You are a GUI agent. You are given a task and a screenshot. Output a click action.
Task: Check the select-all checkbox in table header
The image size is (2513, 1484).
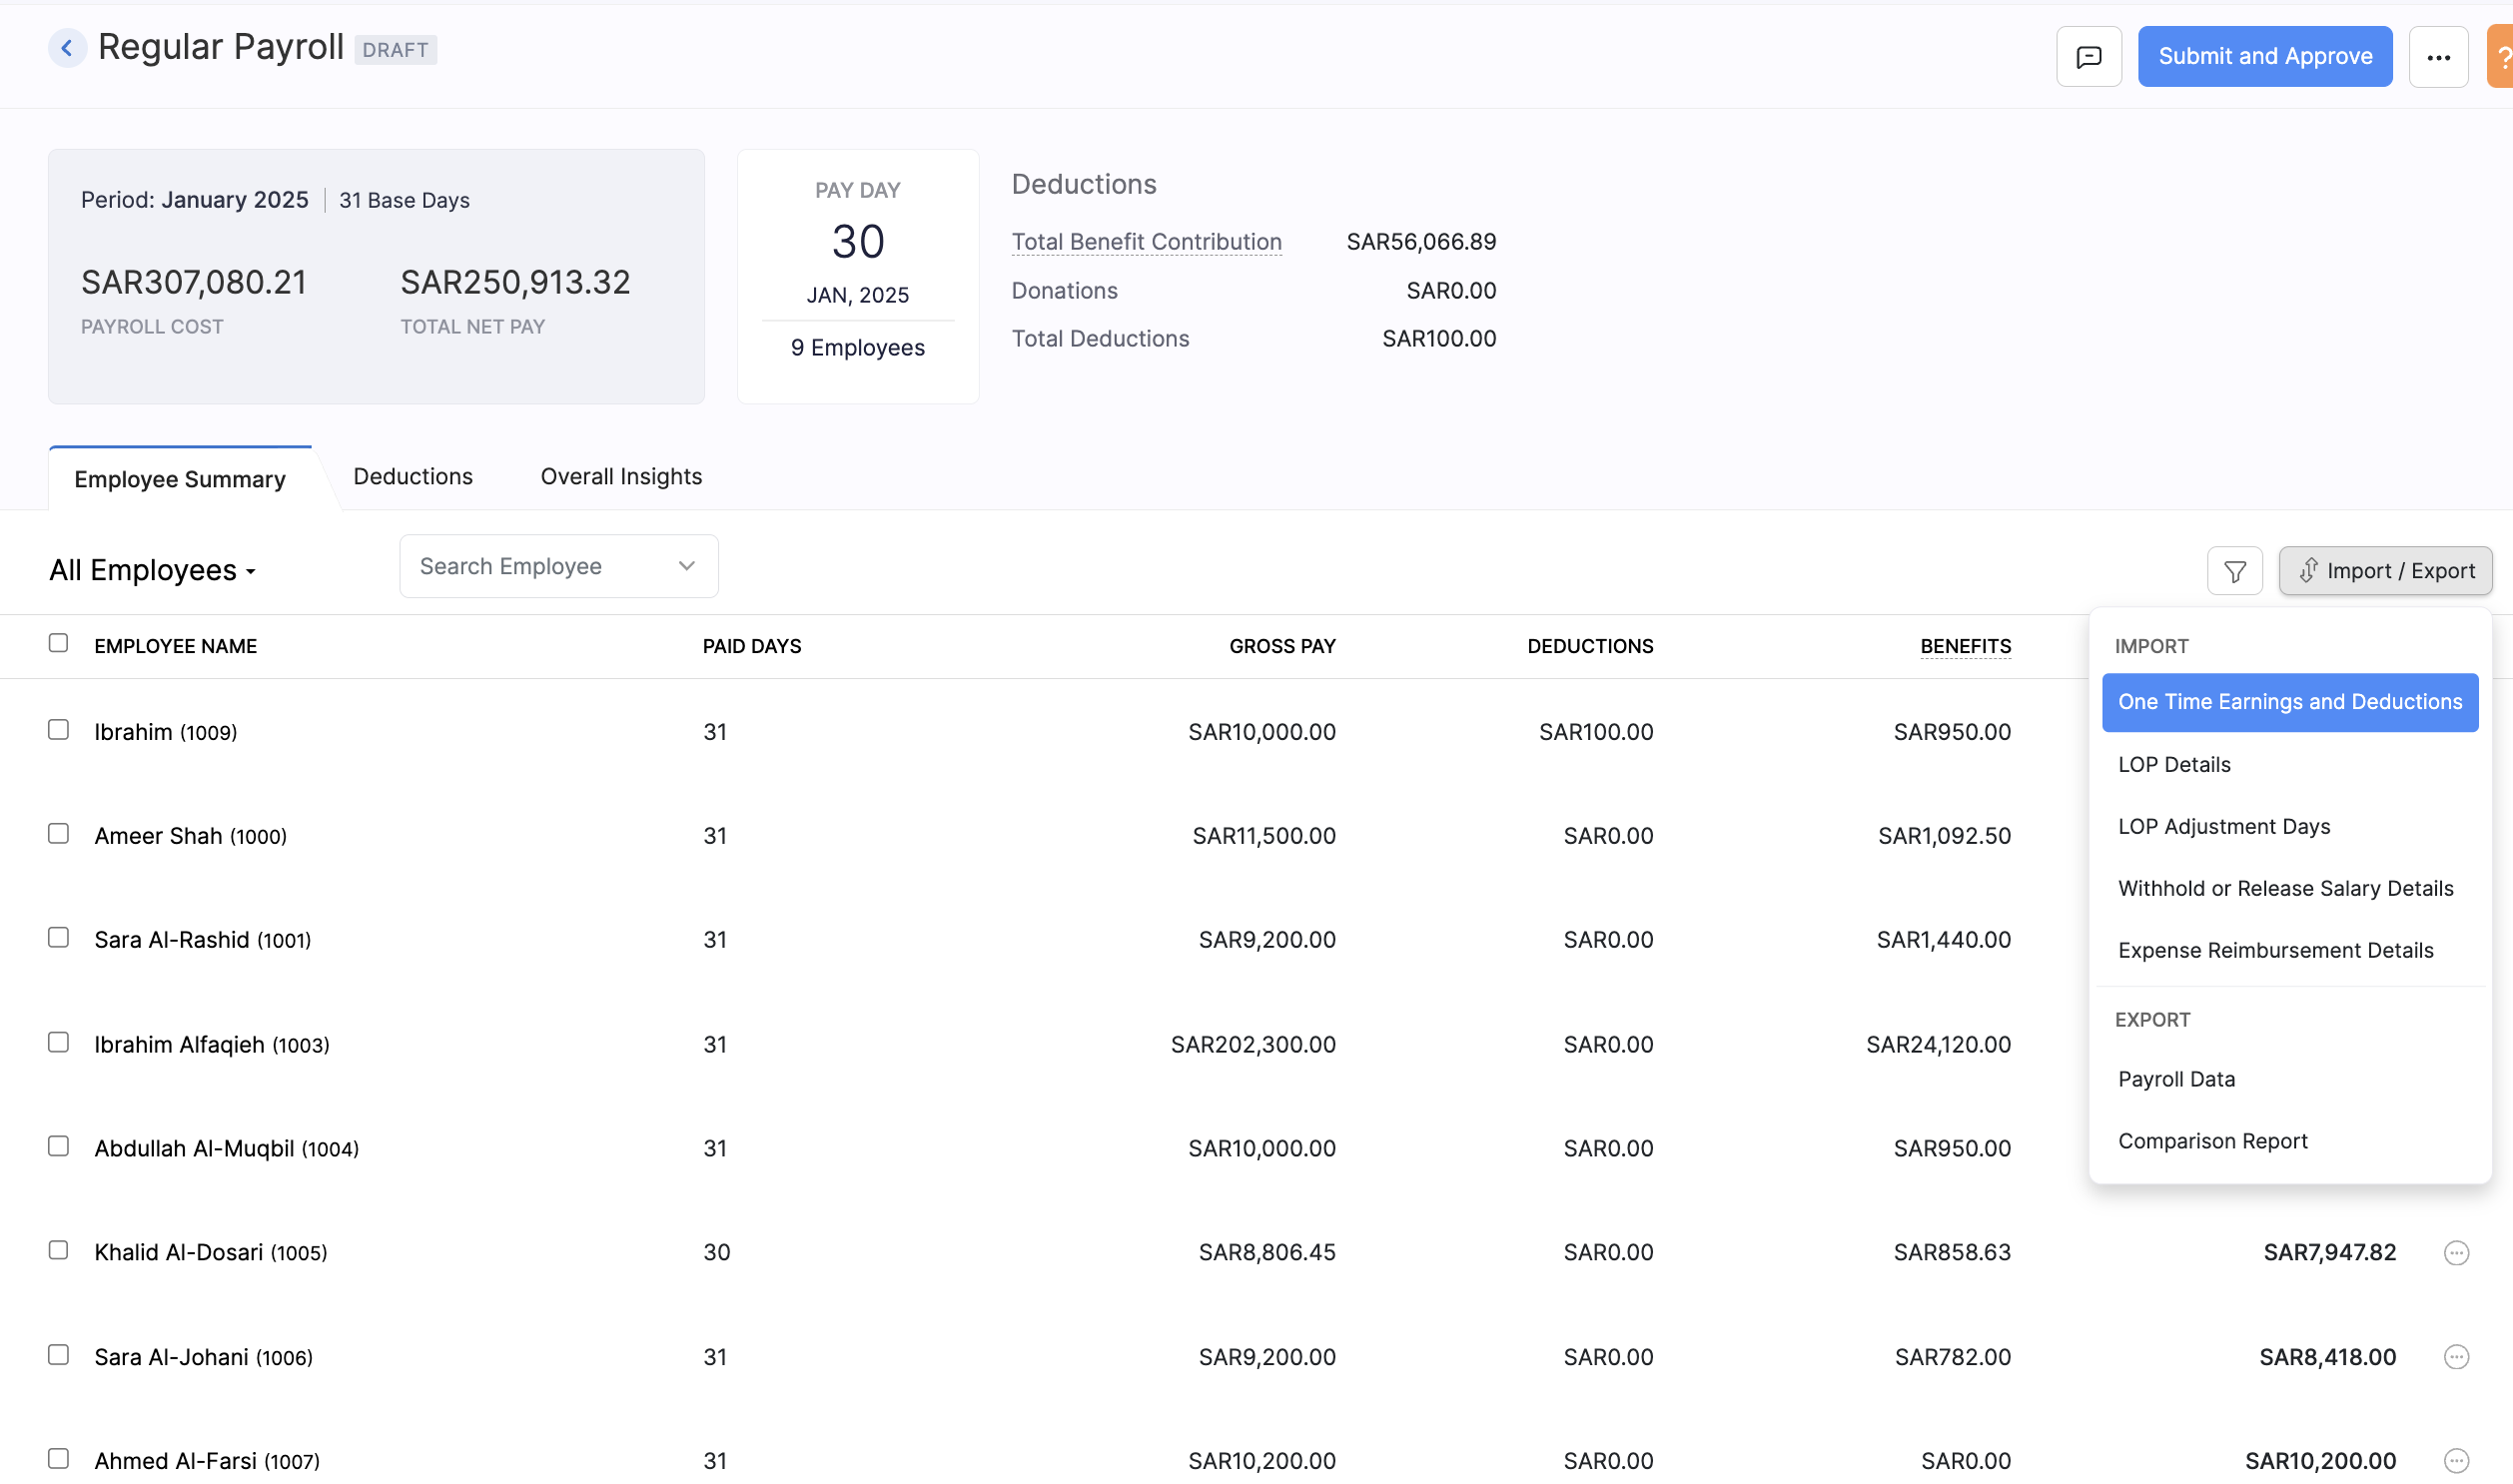coord(57,641)
